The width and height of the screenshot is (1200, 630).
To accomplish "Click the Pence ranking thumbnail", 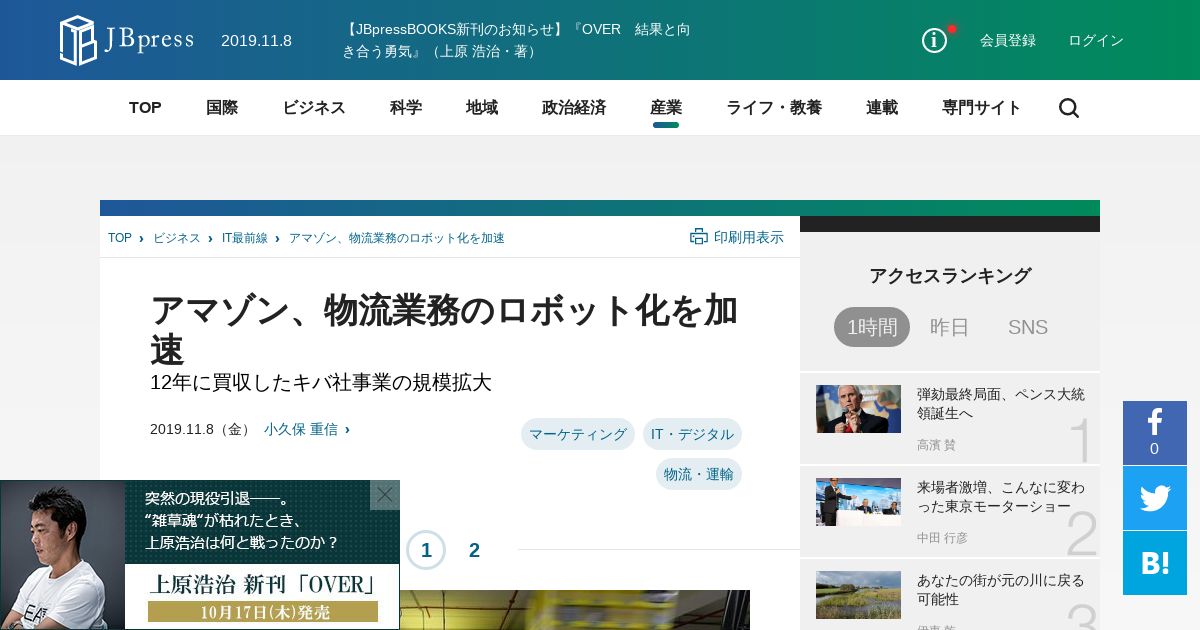I will tap(858, 409).
